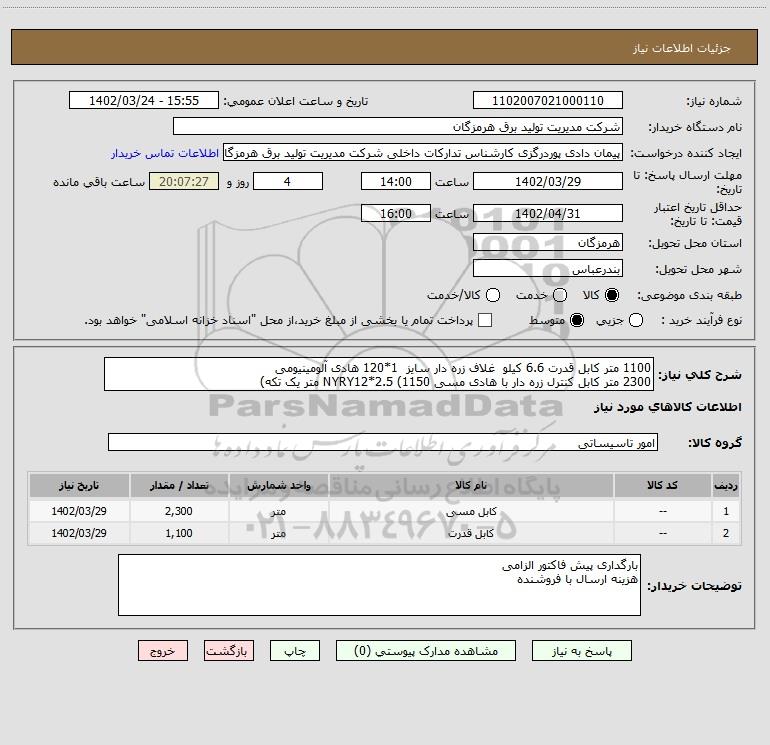Click date cell in کابل مسی row
This screenshot has width=770, height=745.
pos(79,511)
